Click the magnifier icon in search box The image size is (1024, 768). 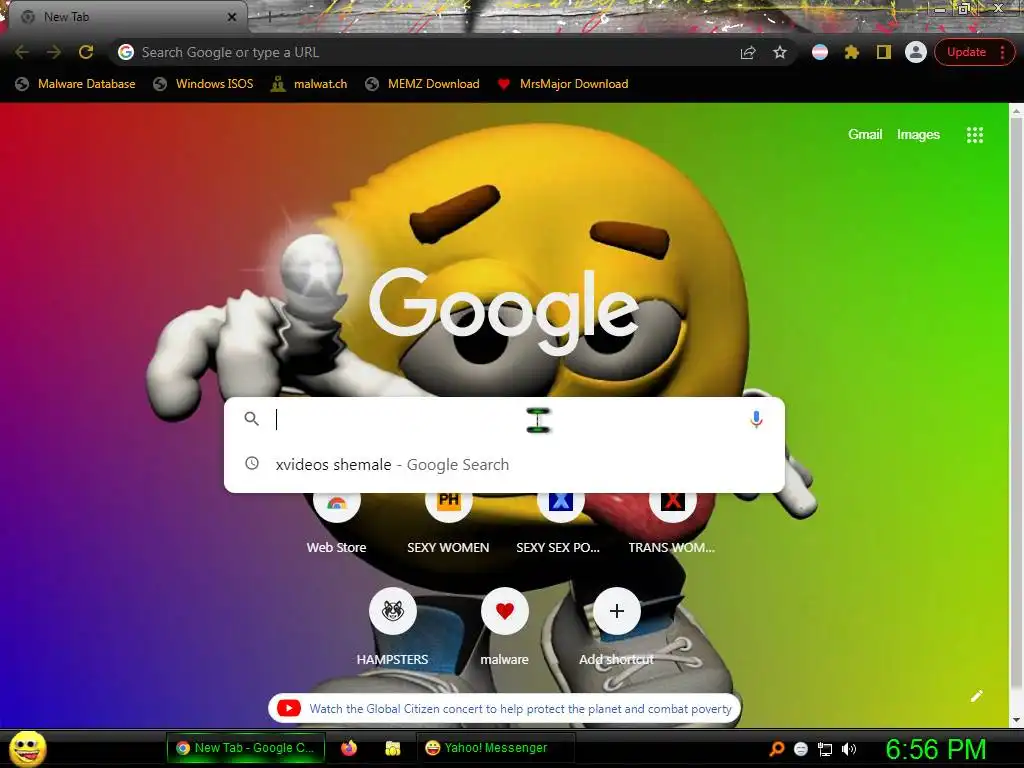(x=251, y=419)
